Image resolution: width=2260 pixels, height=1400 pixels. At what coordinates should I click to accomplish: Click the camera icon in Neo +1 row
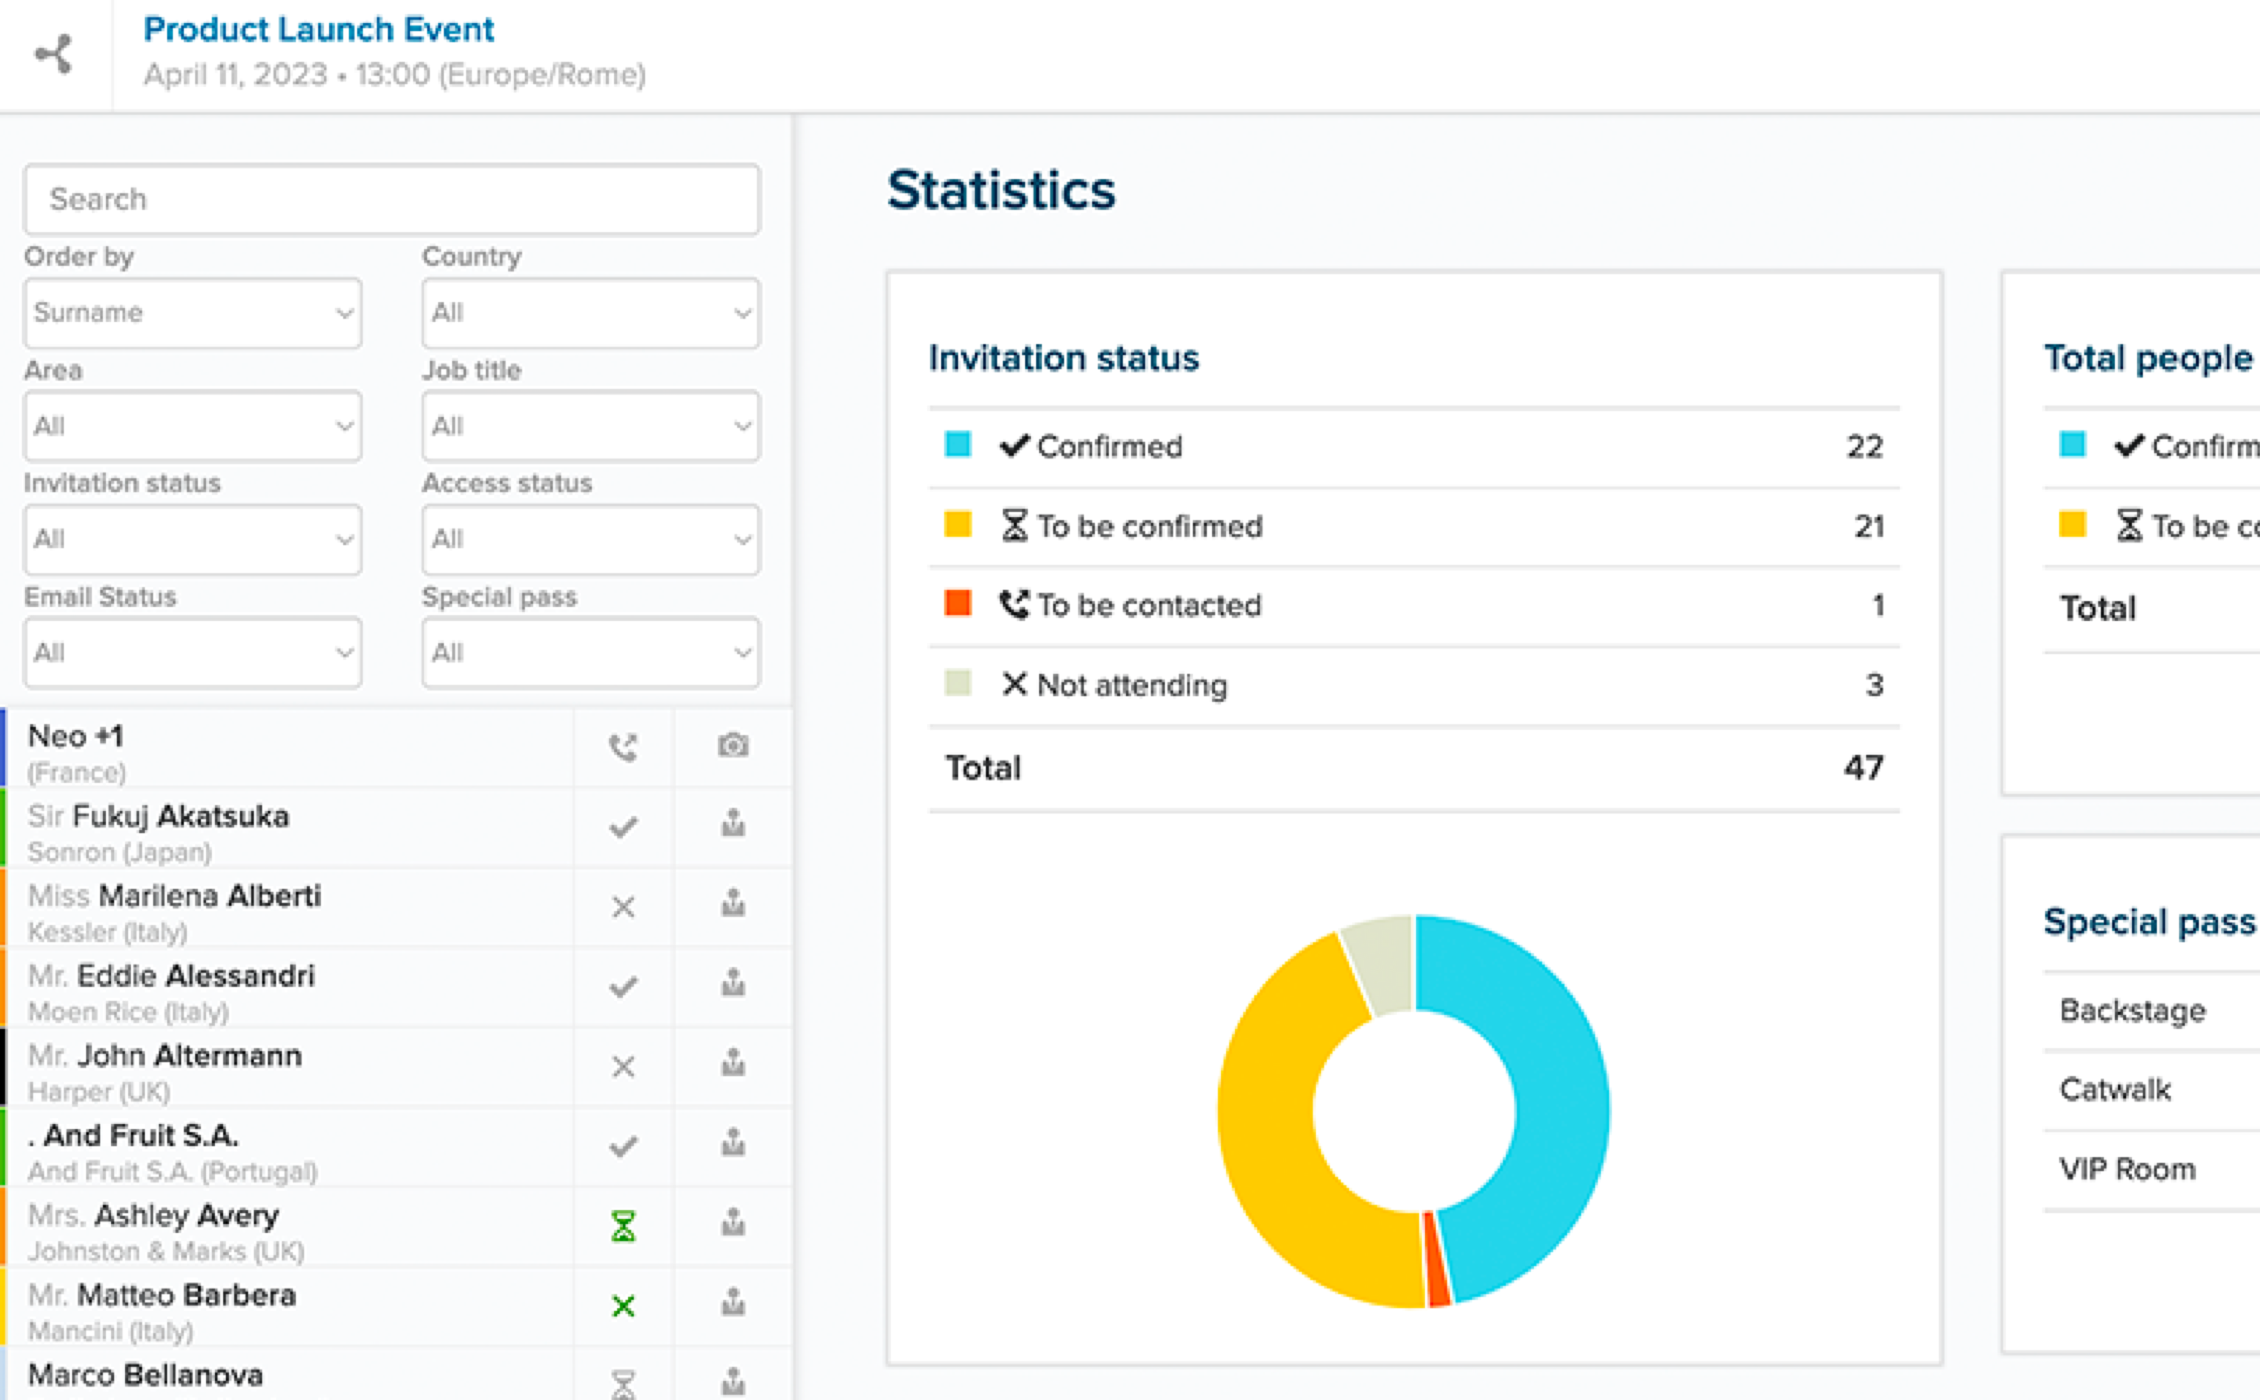(733, 746)
